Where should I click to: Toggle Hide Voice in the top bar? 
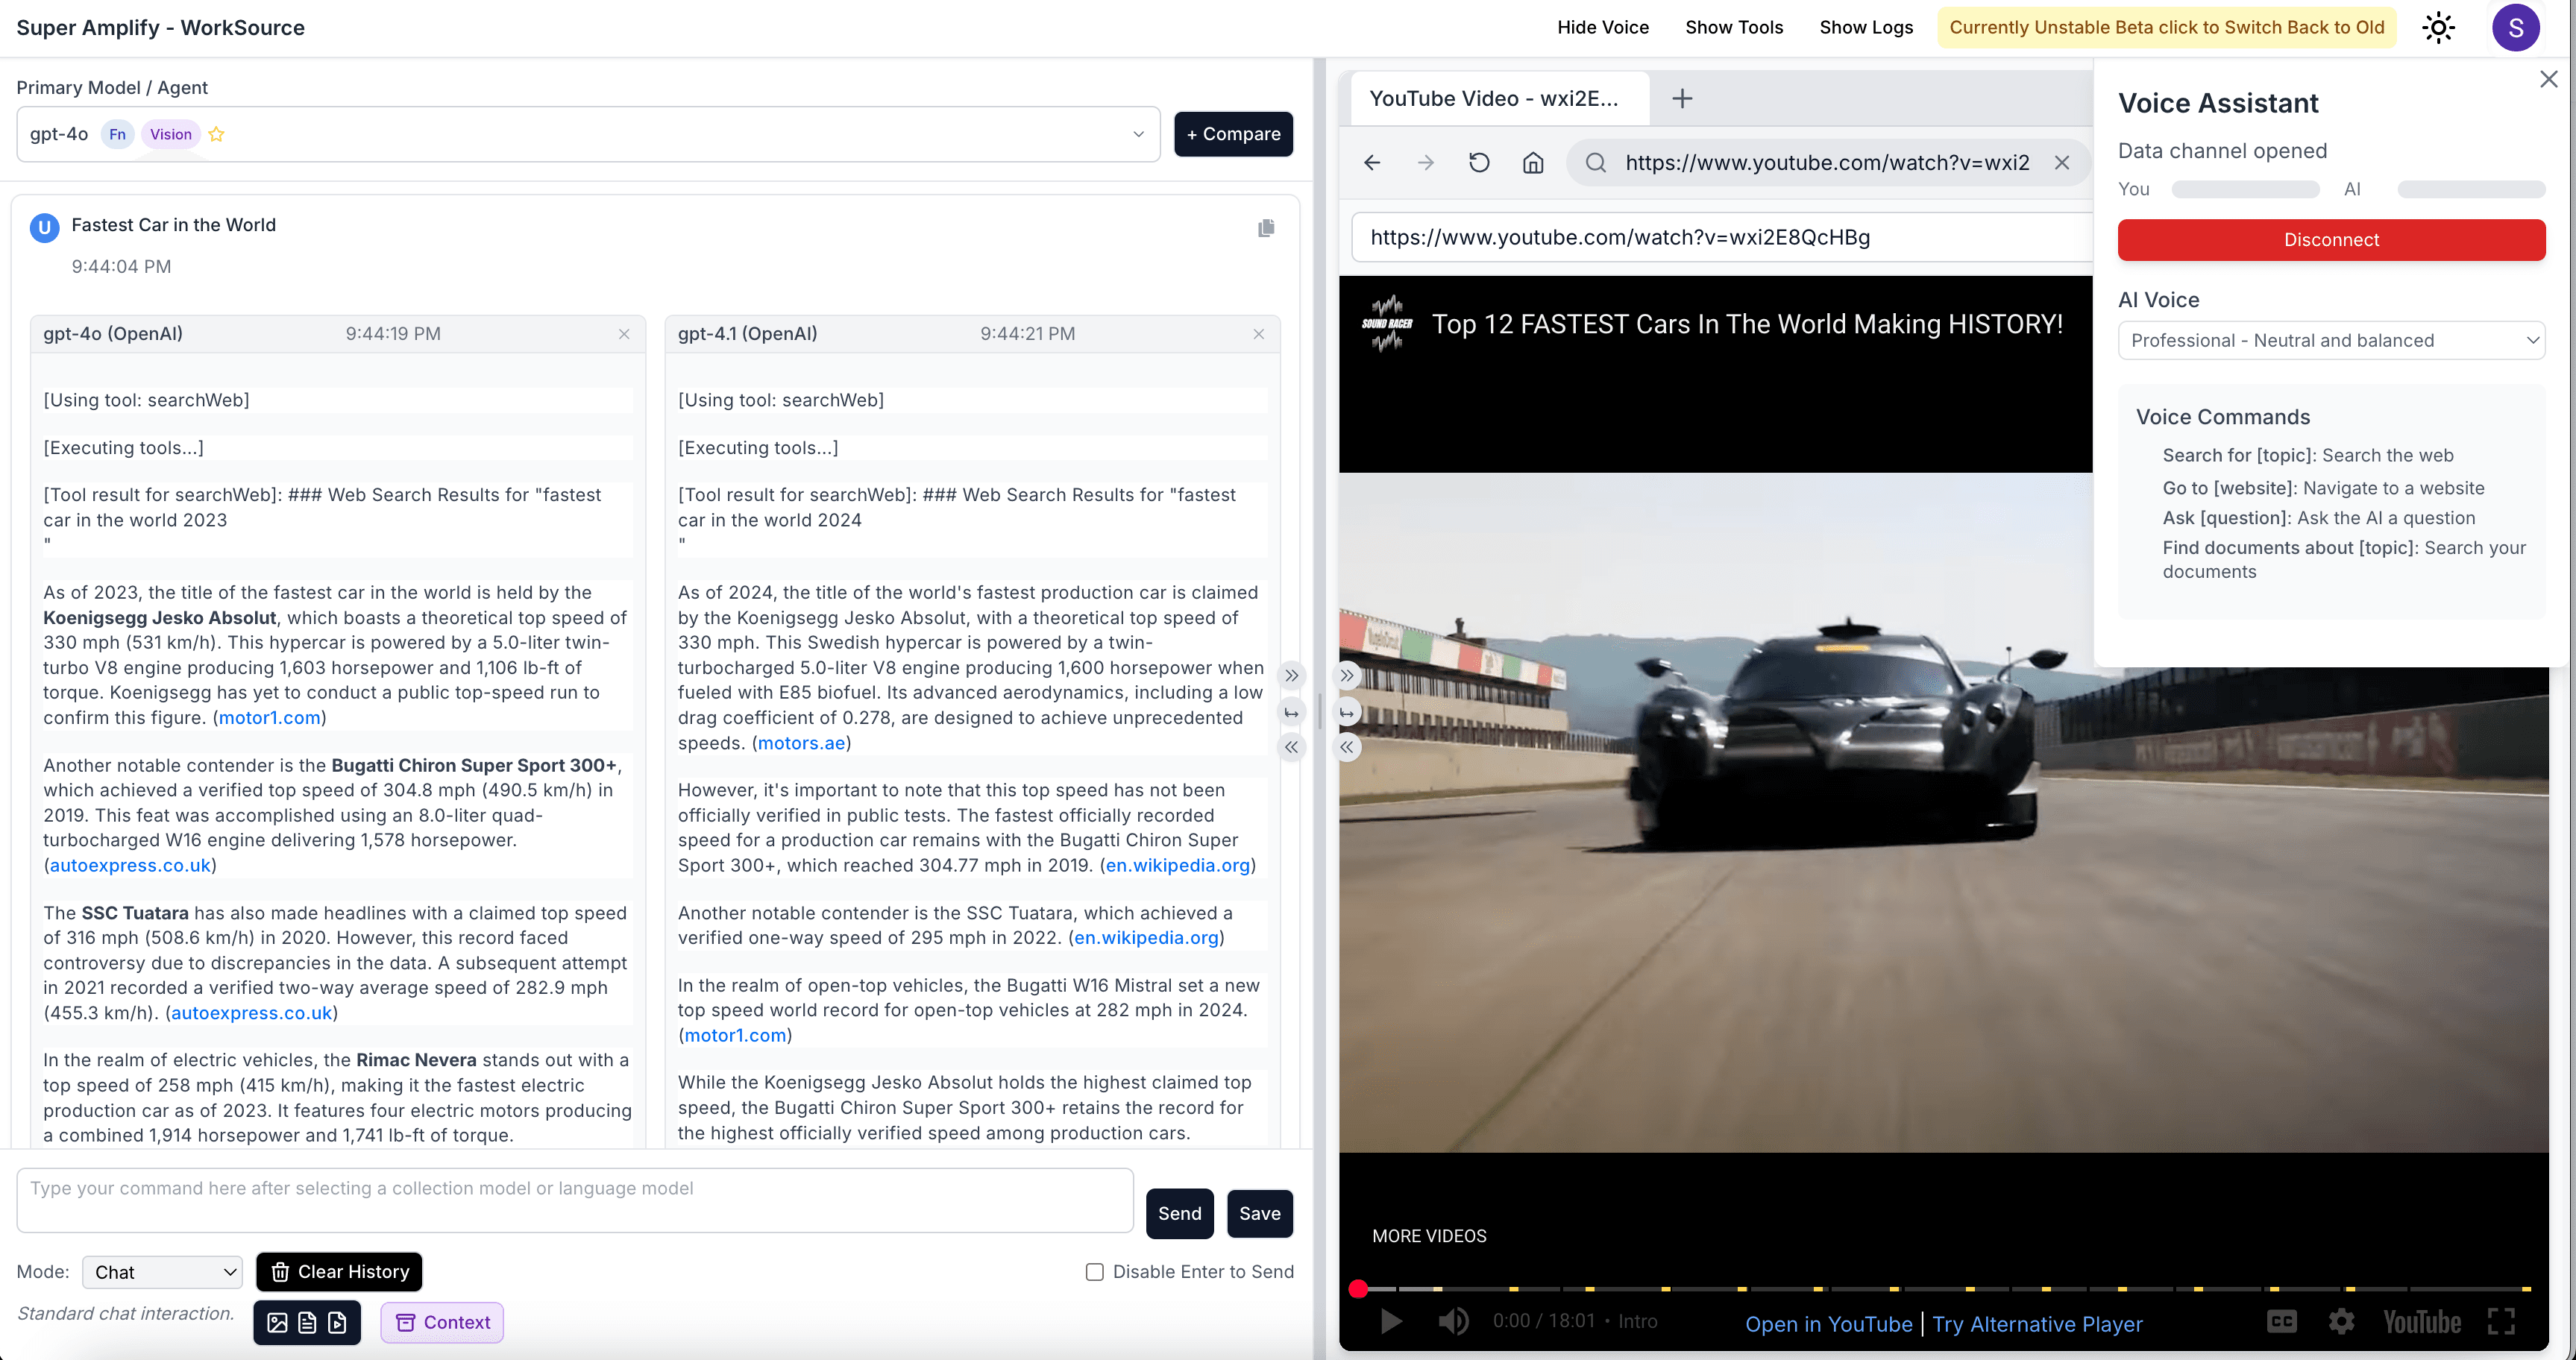[x=1602, y=27]
